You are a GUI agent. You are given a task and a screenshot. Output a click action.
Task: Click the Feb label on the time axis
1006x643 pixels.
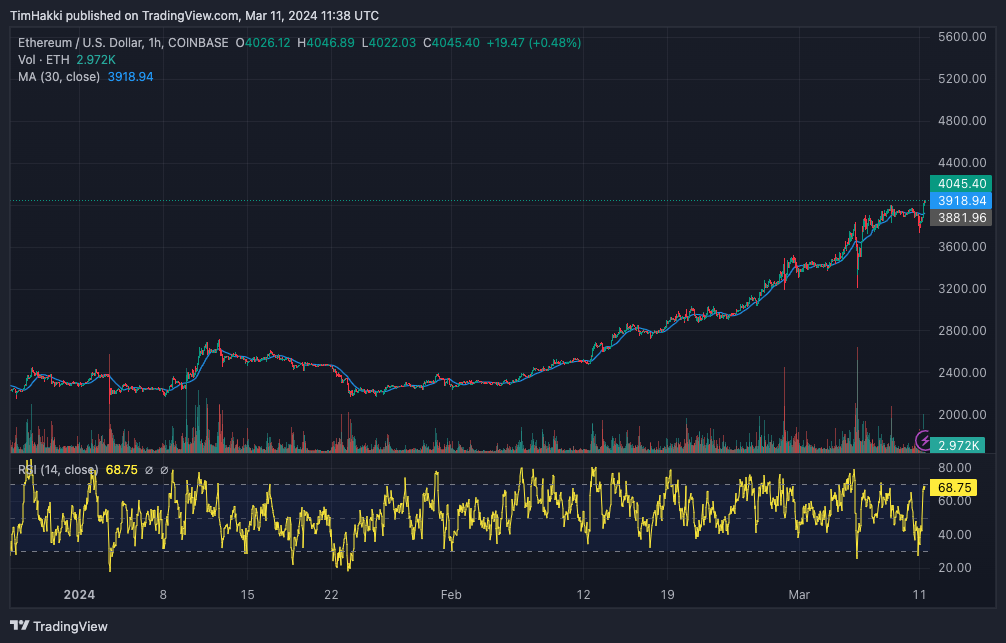coord(451,595)
